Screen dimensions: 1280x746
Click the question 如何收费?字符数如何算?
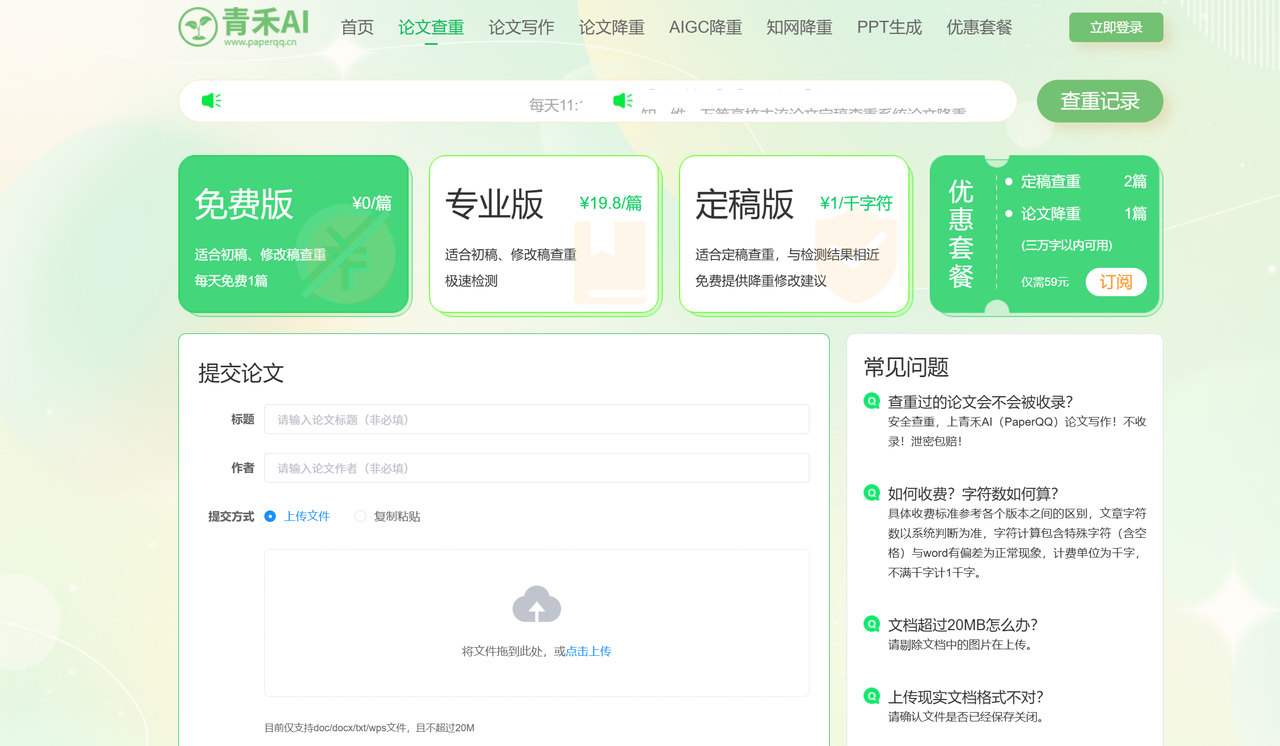pos(973,493)
